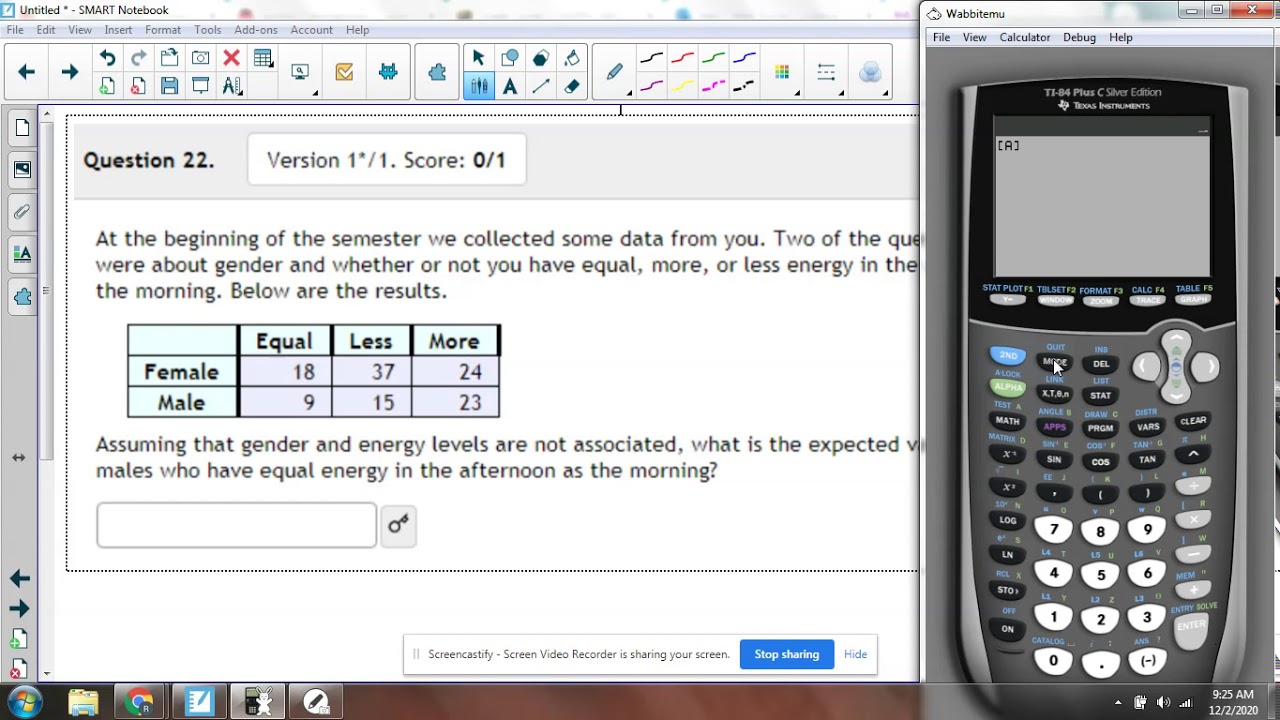Image resolution: width=1280 pixels, height=720 pixels.
Task: Click the calculator number 7 key
Action: point(1054,529)
